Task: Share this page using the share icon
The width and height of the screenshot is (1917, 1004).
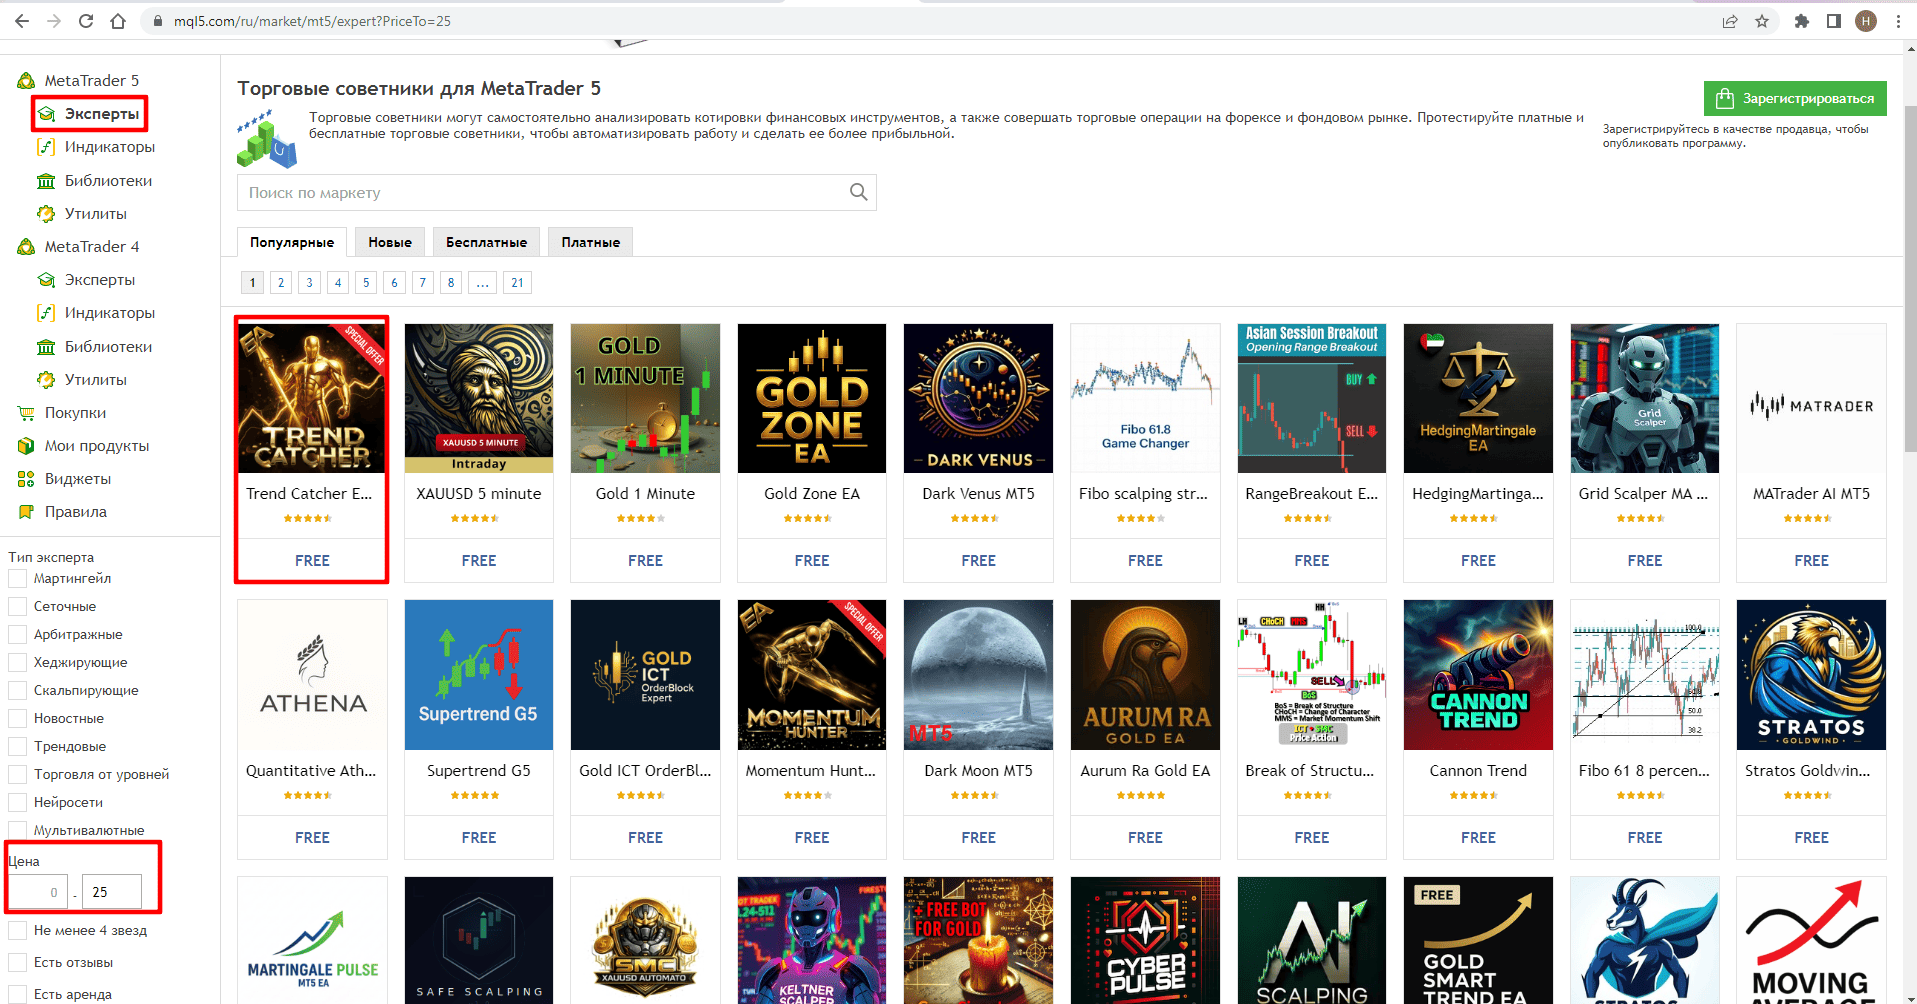Action: (x=1730, y=21)
